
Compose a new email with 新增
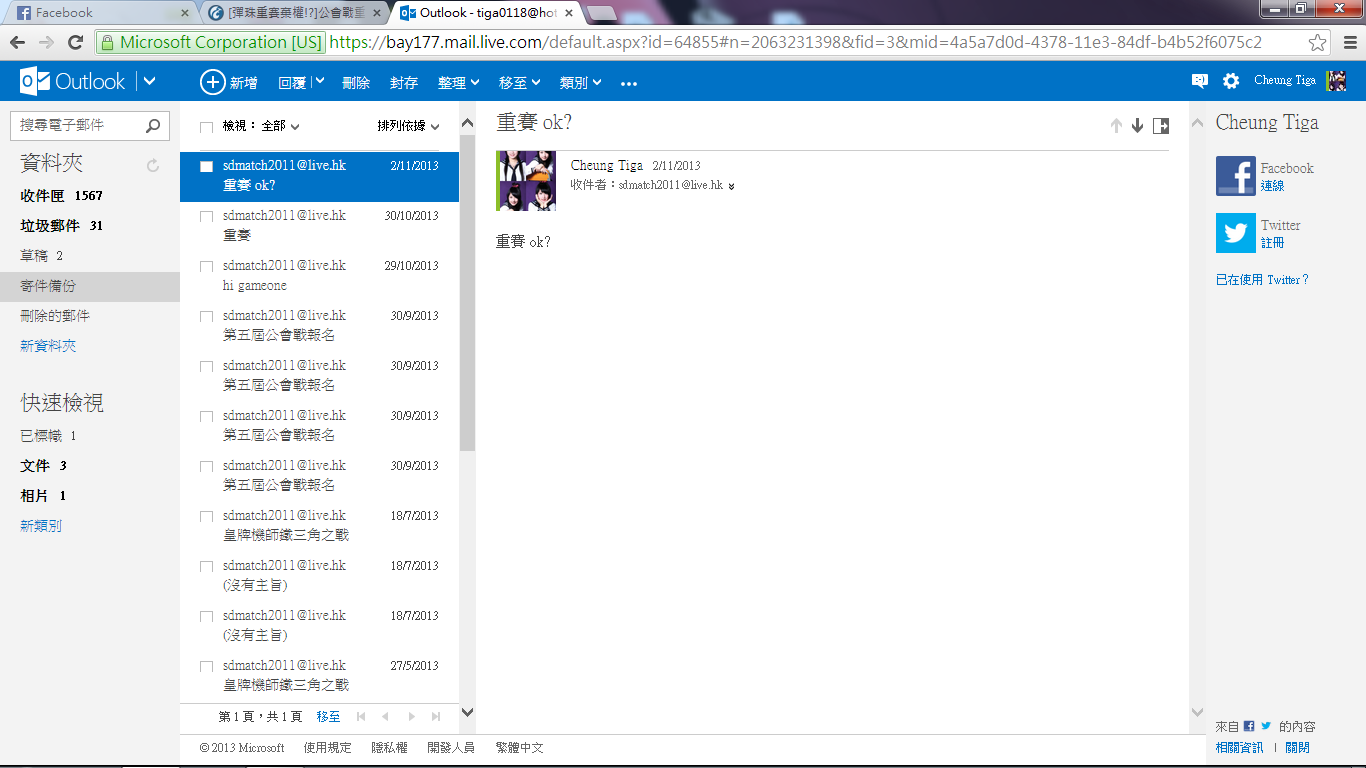[229, 83]
